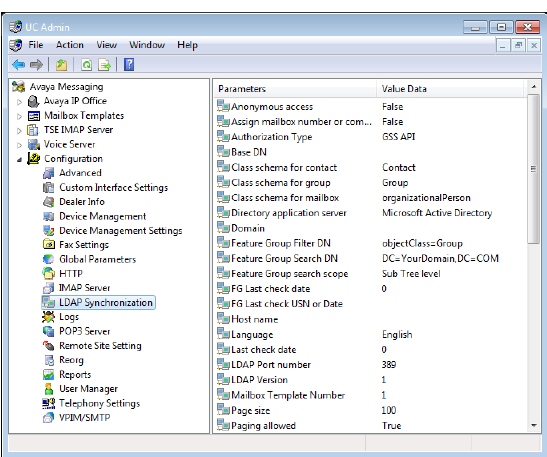Image resolution: width=547 pixels, height=457 pixels.
Task: Select Class schema for mailbox row
Action: click(370, 198)
